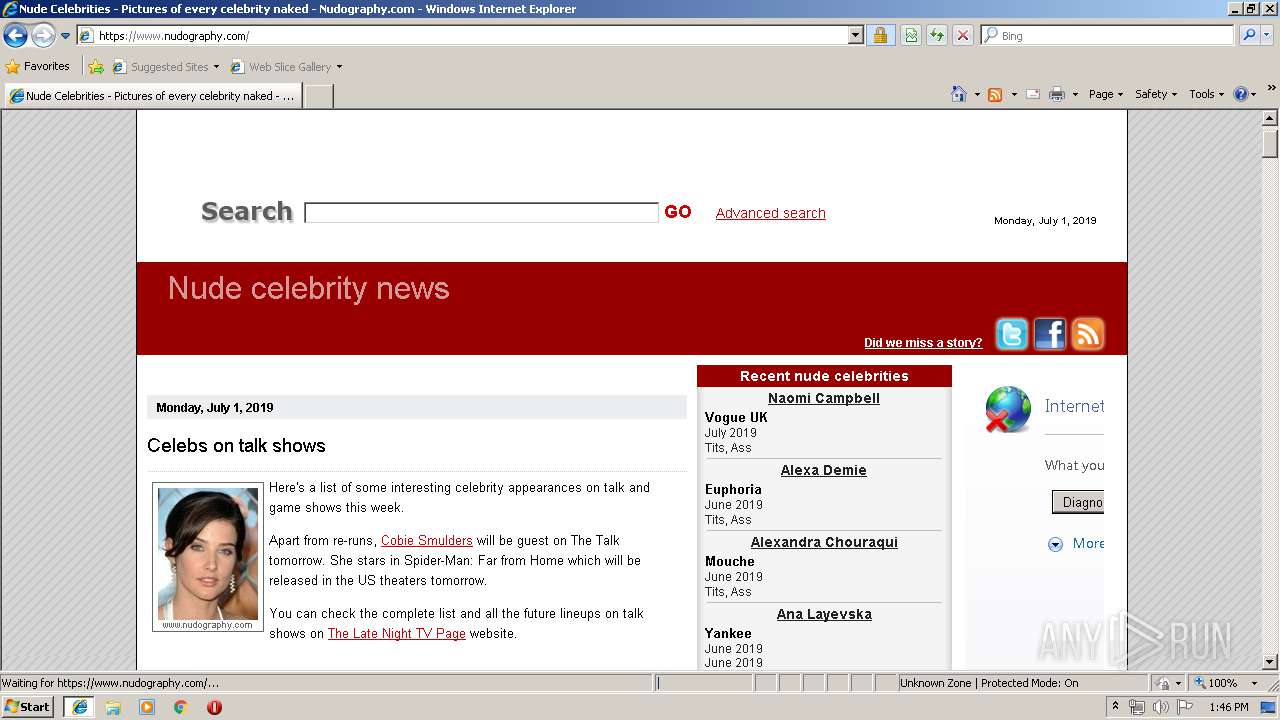
Task: Click the Diagnose connection problems button
Action: pyautogui.click(x=1078, y=502)
